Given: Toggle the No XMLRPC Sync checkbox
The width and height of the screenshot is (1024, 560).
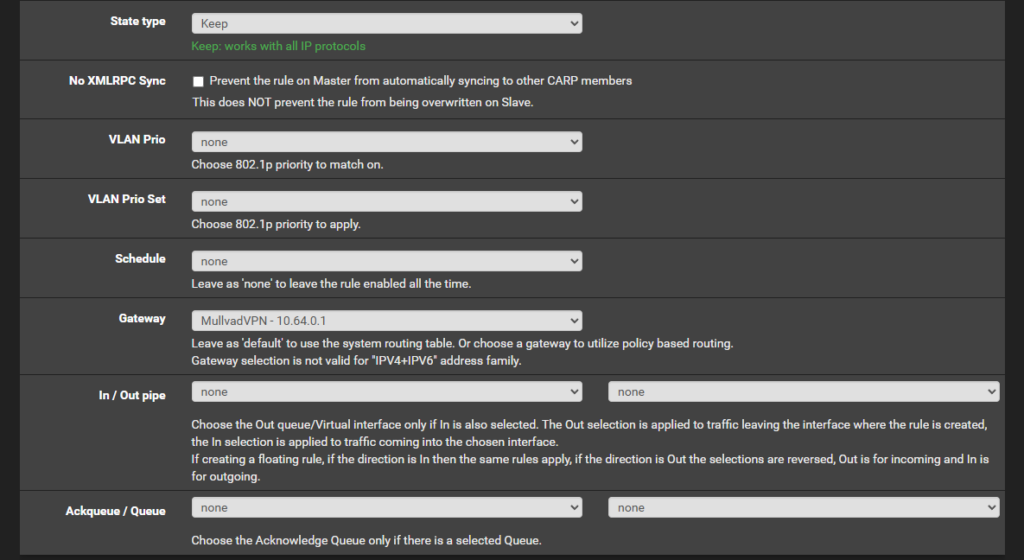Looking at the screenshot, I should point(198,81).
